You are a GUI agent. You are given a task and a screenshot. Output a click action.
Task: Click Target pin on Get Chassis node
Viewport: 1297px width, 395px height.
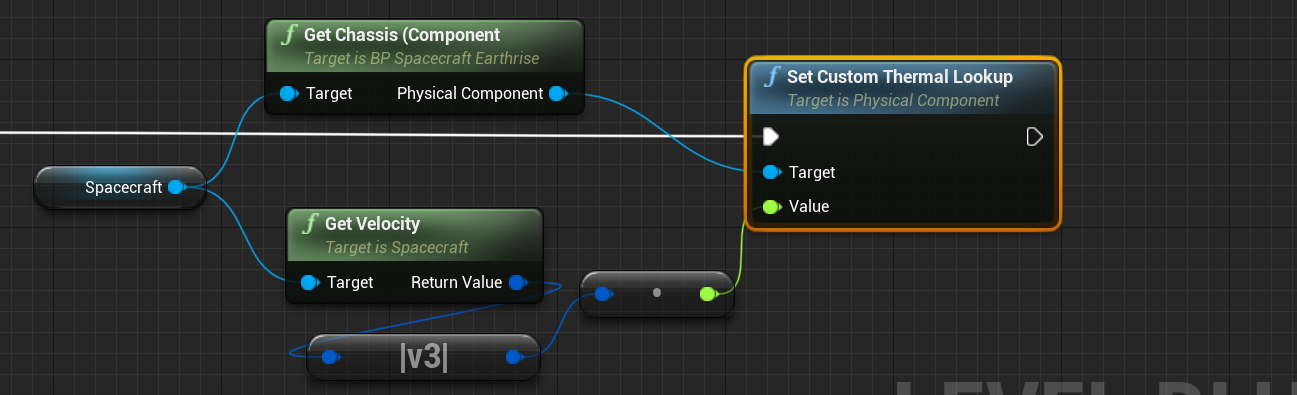click(289, 94)
